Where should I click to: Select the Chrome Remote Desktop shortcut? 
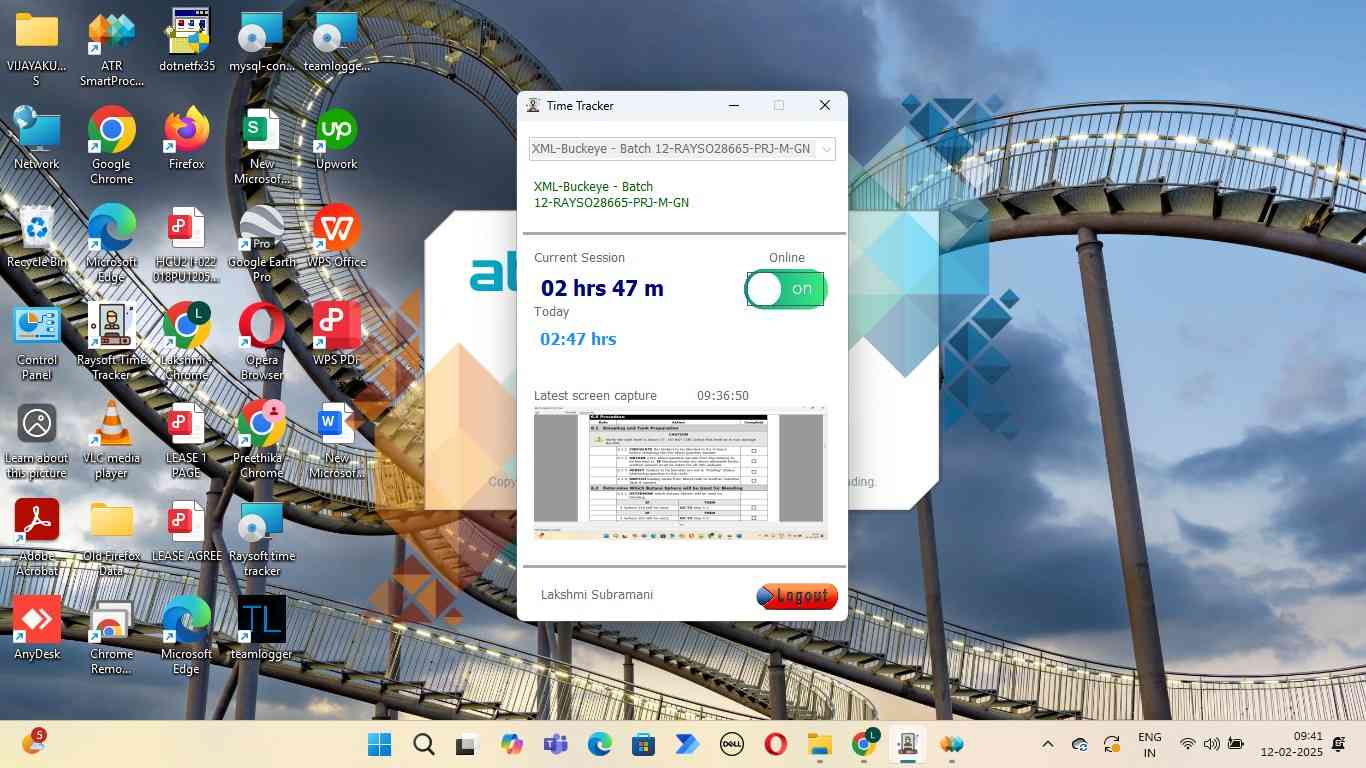(111, 637)
